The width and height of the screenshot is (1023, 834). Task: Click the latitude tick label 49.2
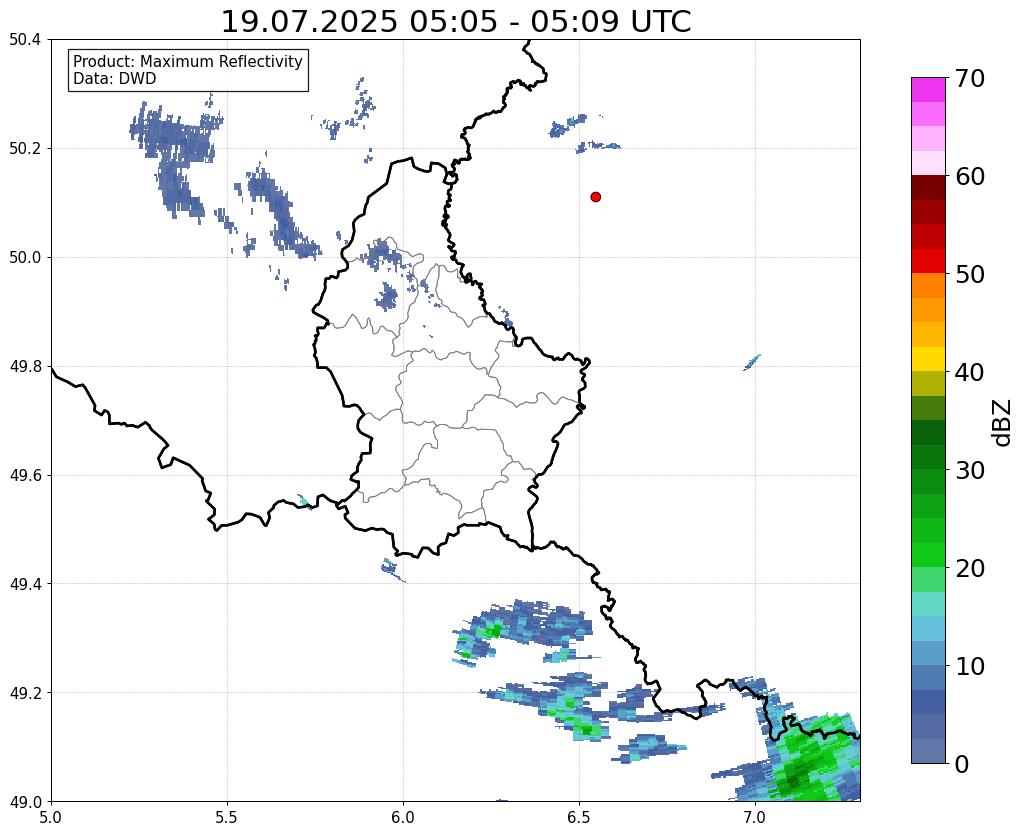click(25, 693)
